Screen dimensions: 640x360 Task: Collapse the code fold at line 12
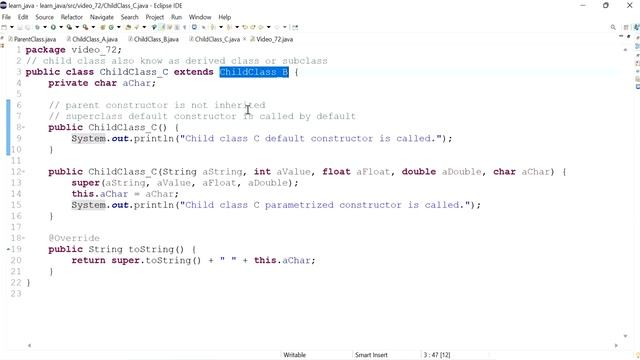(23, 172)
